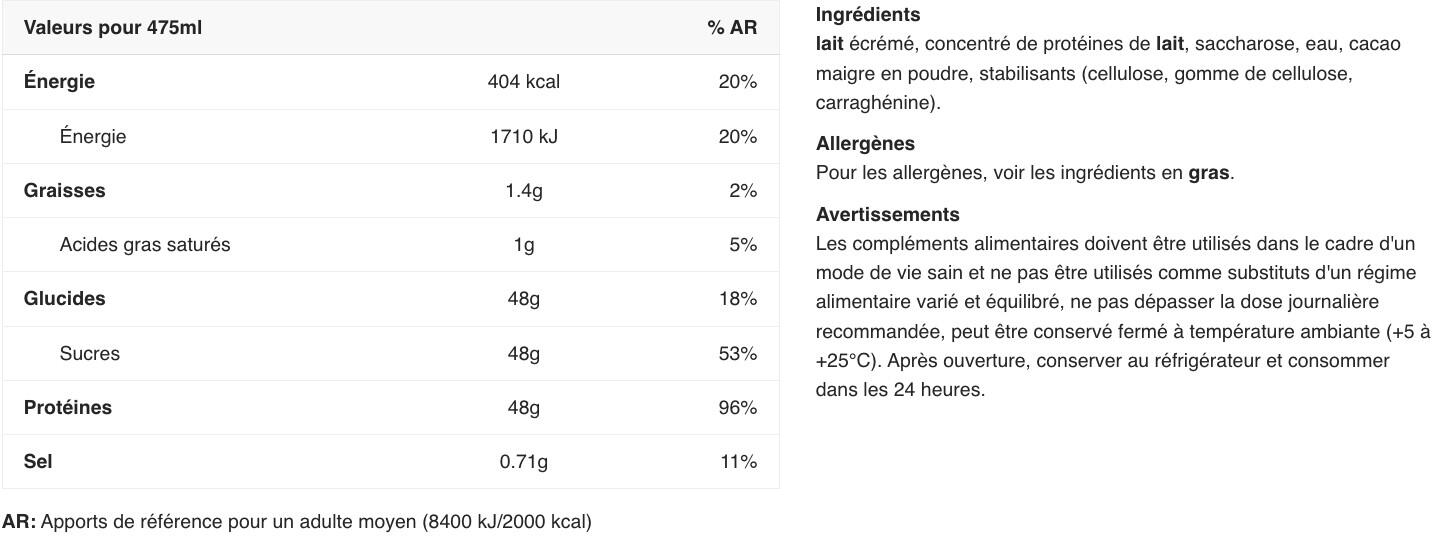Select the 18% carbohydrate percentage
The height and width of the screenshot is (544, 1442).
[738, 299]
